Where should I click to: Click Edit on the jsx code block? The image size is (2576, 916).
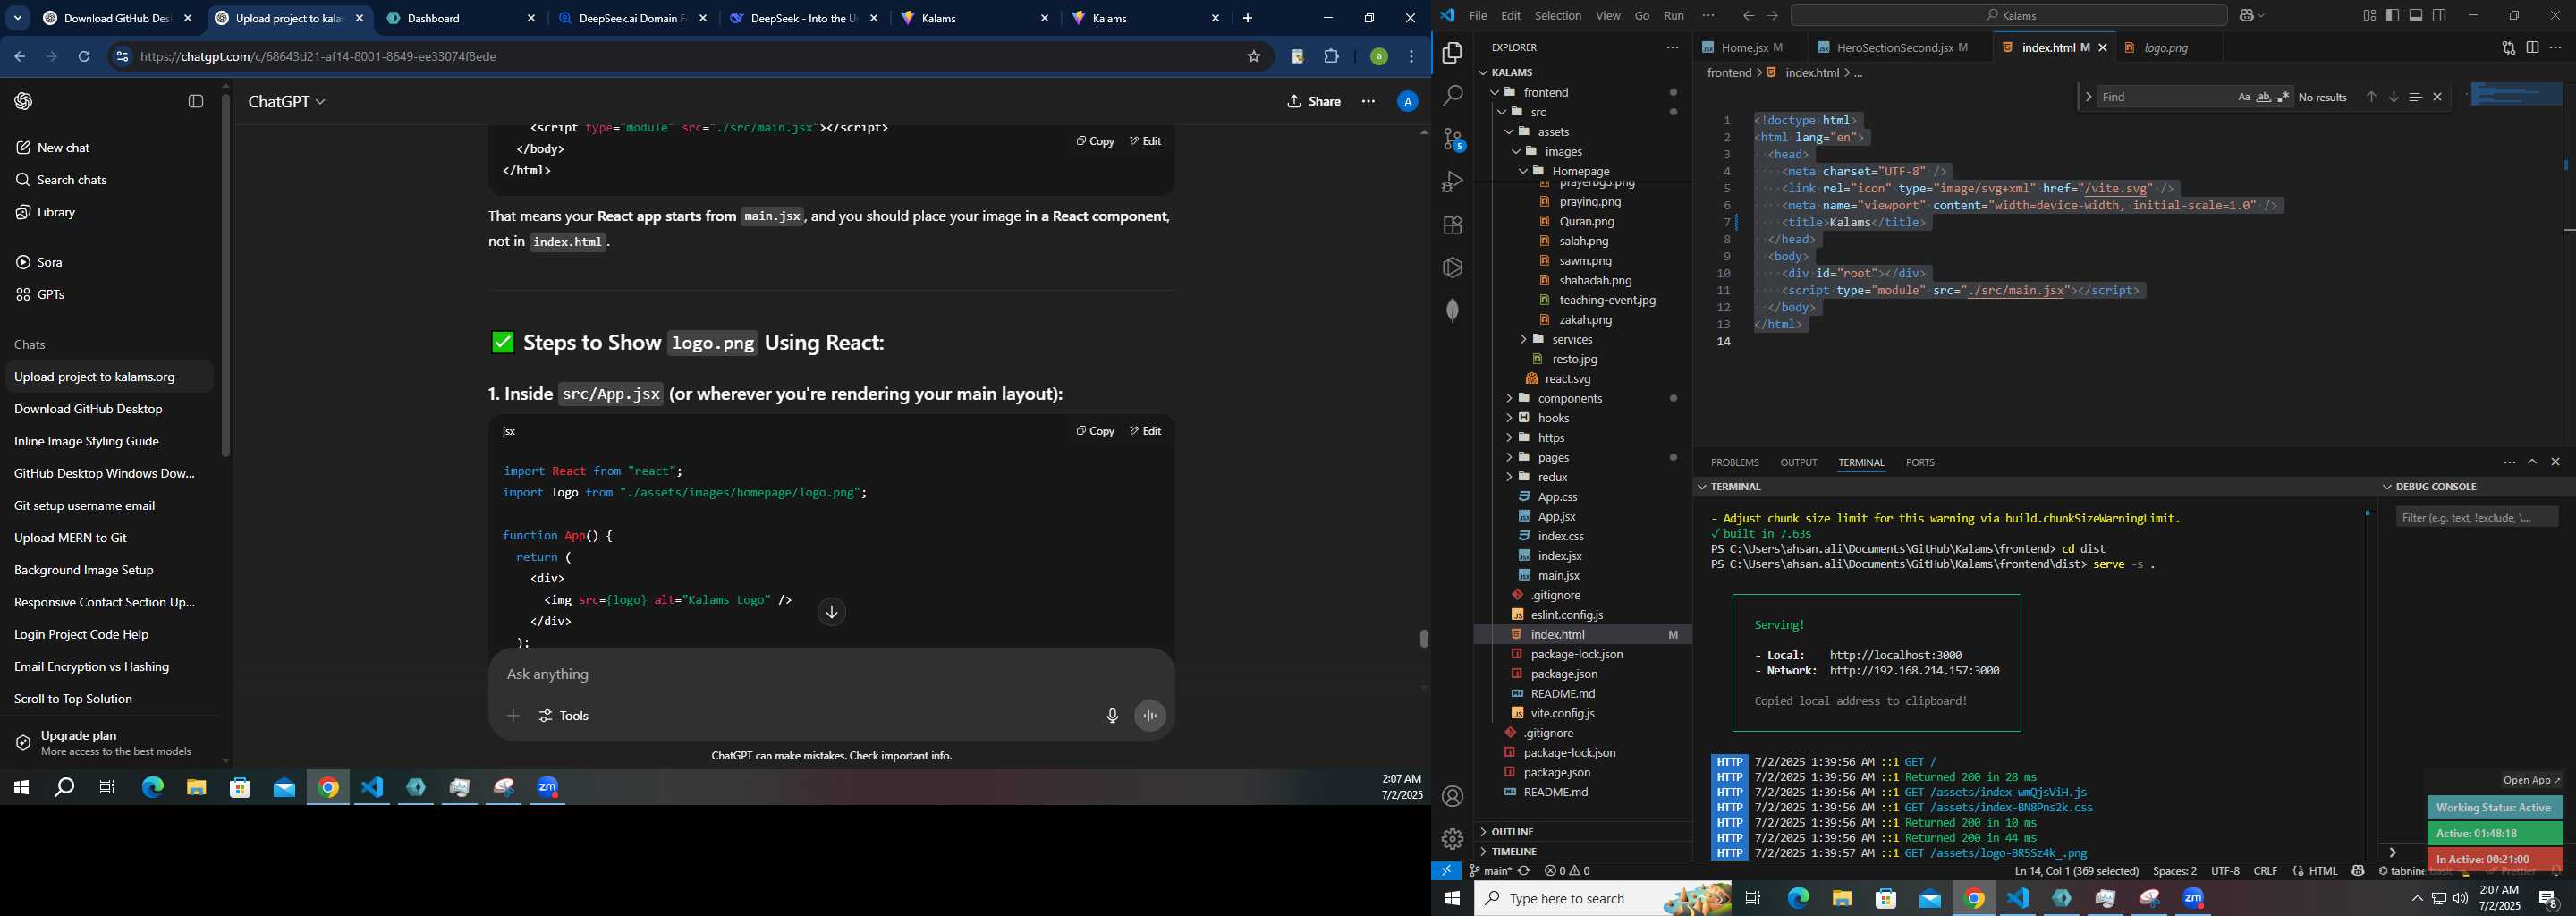tap(1145, 431)
